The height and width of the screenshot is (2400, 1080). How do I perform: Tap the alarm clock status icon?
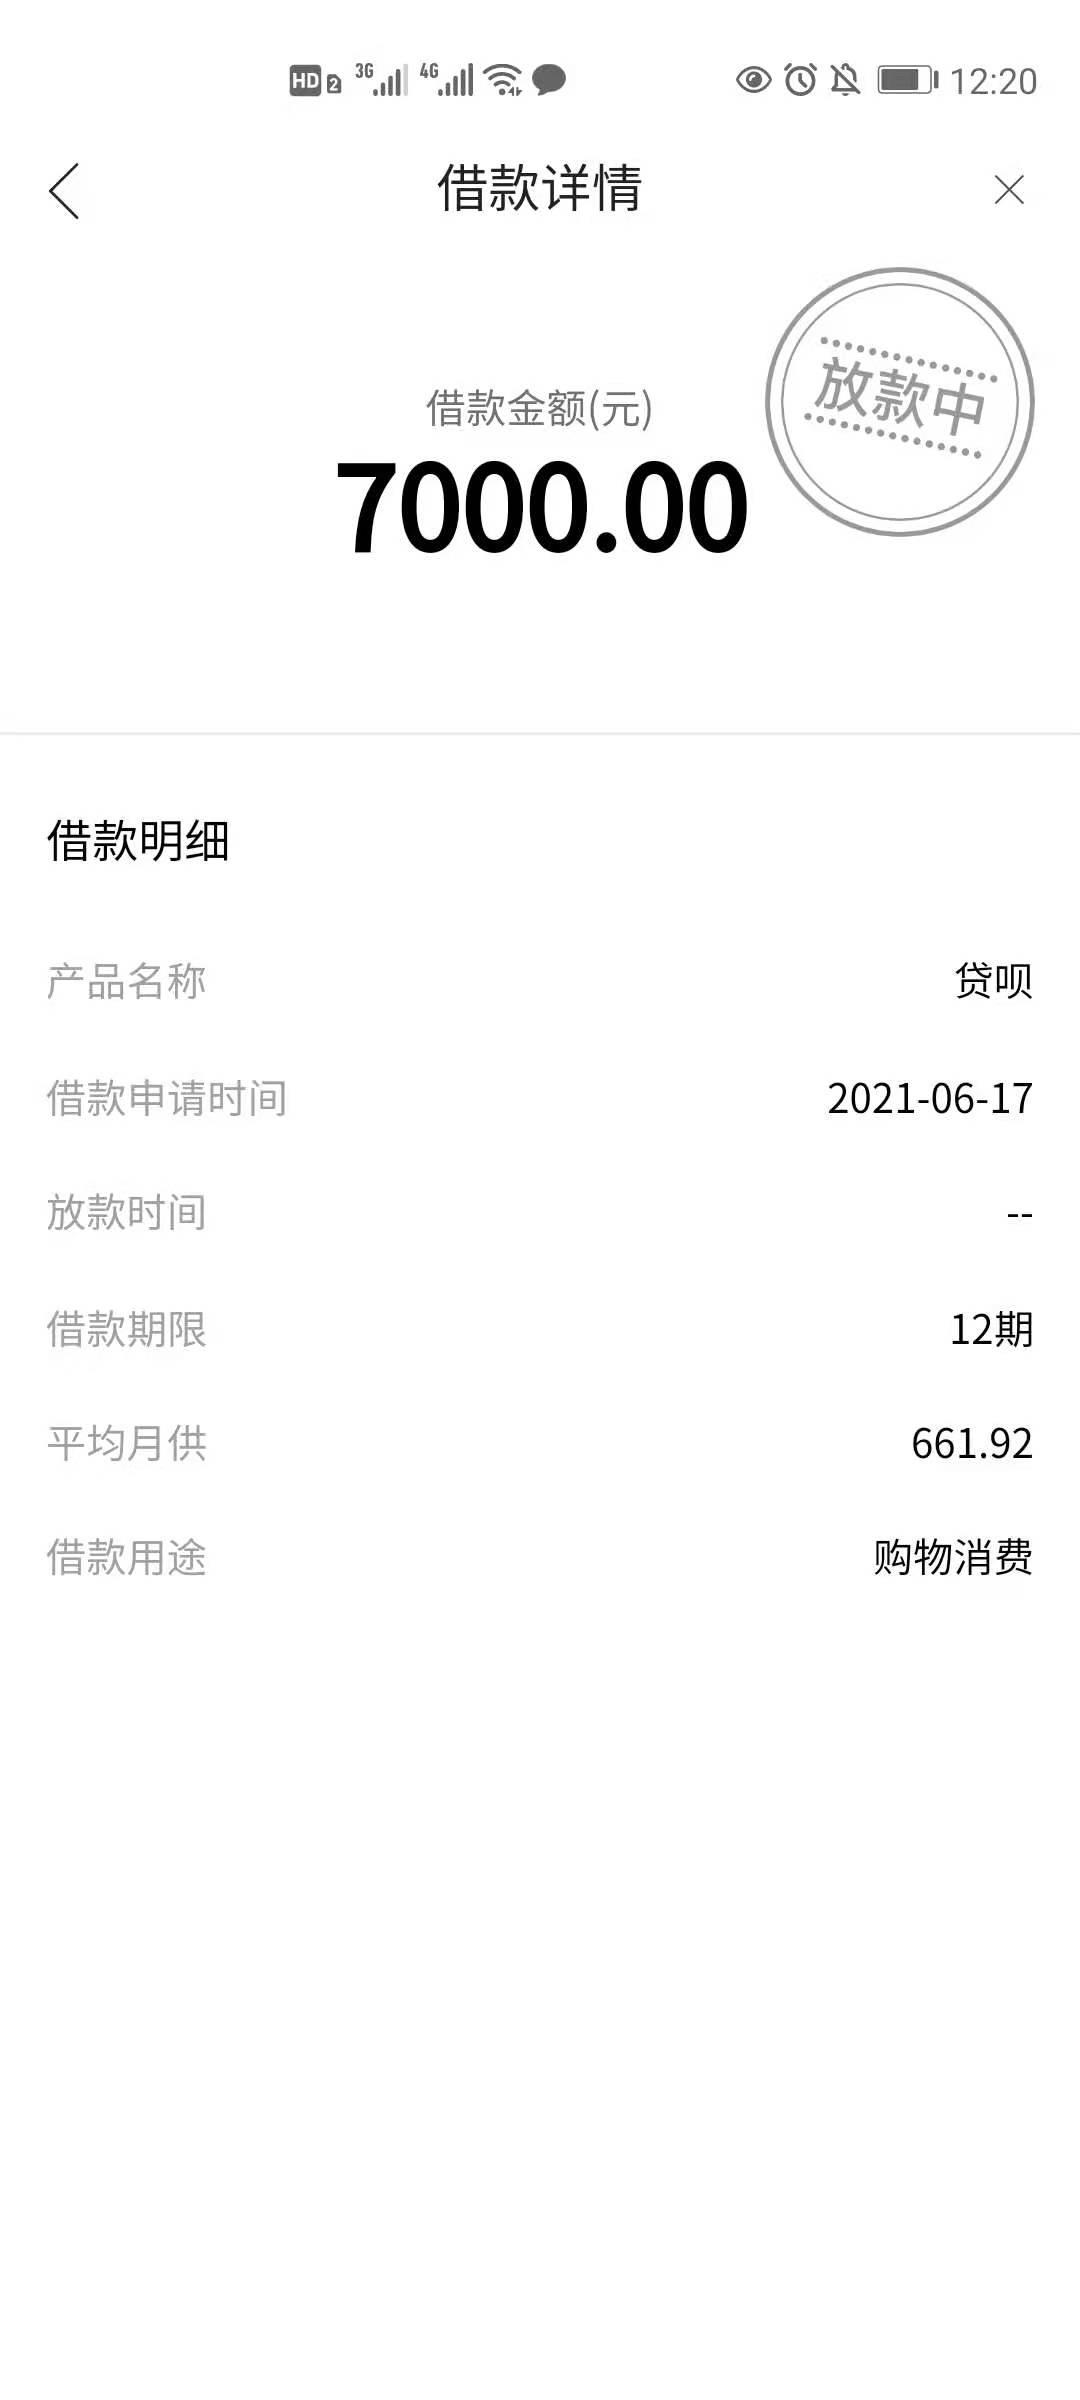coord(800,80)
